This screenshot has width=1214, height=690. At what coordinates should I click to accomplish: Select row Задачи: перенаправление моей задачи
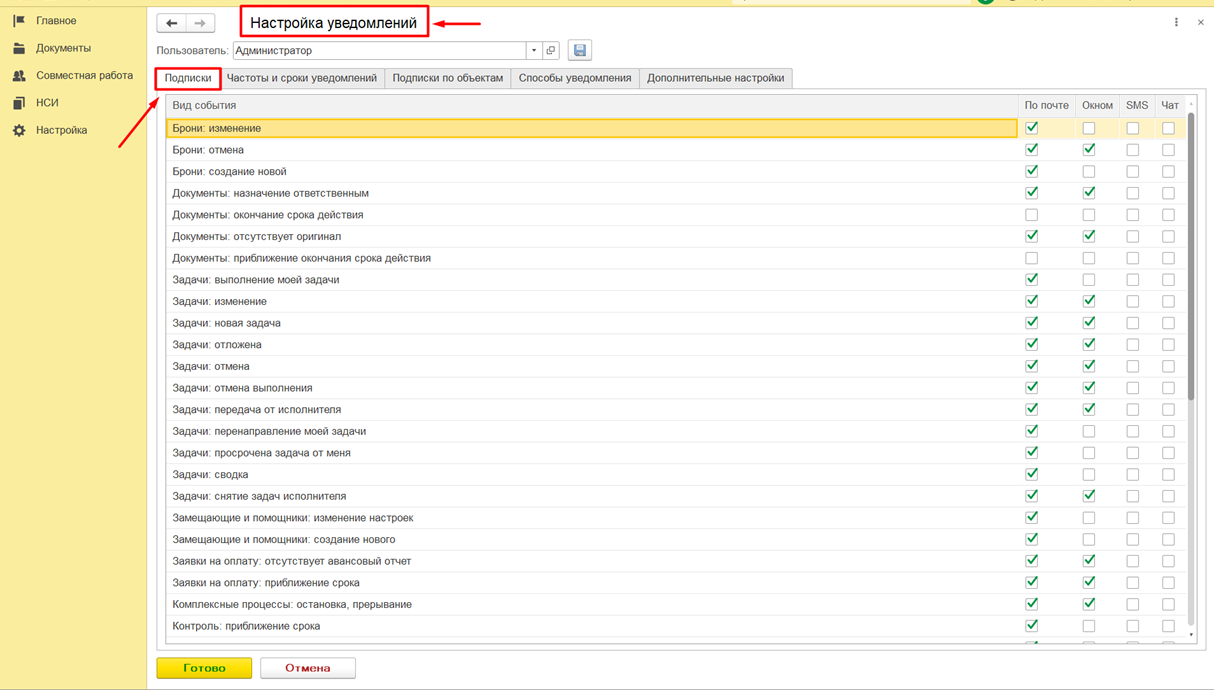tap(592, 431)
